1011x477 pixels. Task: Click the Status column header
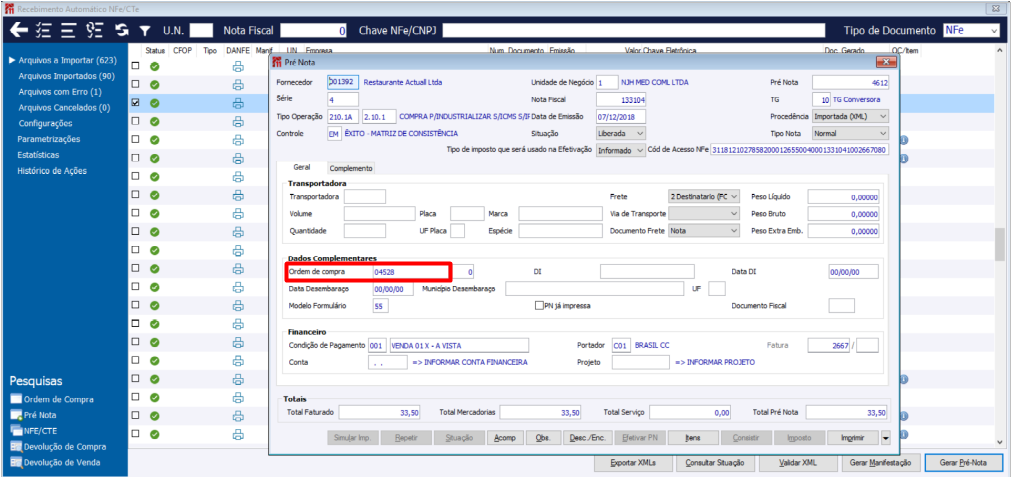click(155, 50)
